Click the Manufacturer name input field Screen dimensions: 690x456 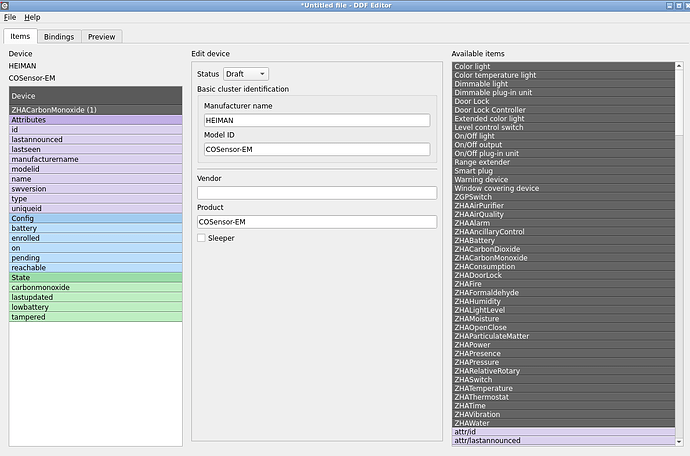(x=317, y=120)
